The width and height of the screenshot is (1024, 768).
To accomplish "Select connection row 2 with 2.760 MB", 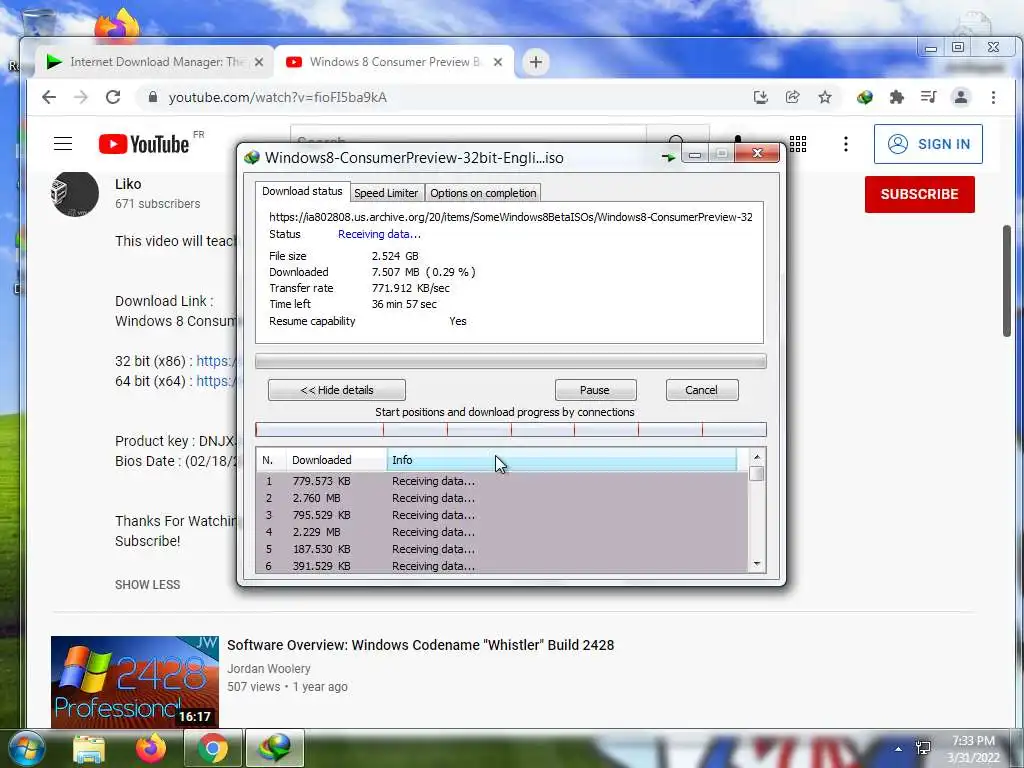I will coord(502,498).
